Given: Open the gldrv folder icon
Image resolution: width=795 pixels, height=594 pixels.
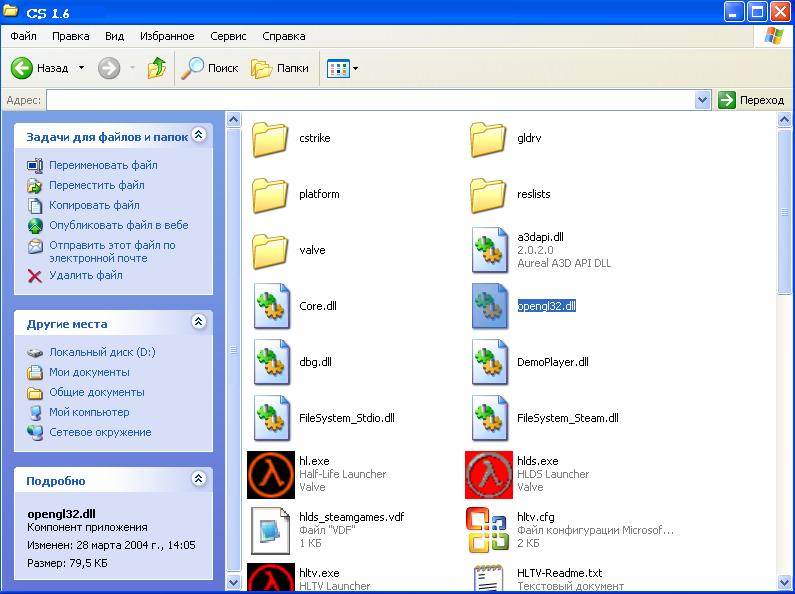Looking at the screenshot, I should tap(488, 138).
